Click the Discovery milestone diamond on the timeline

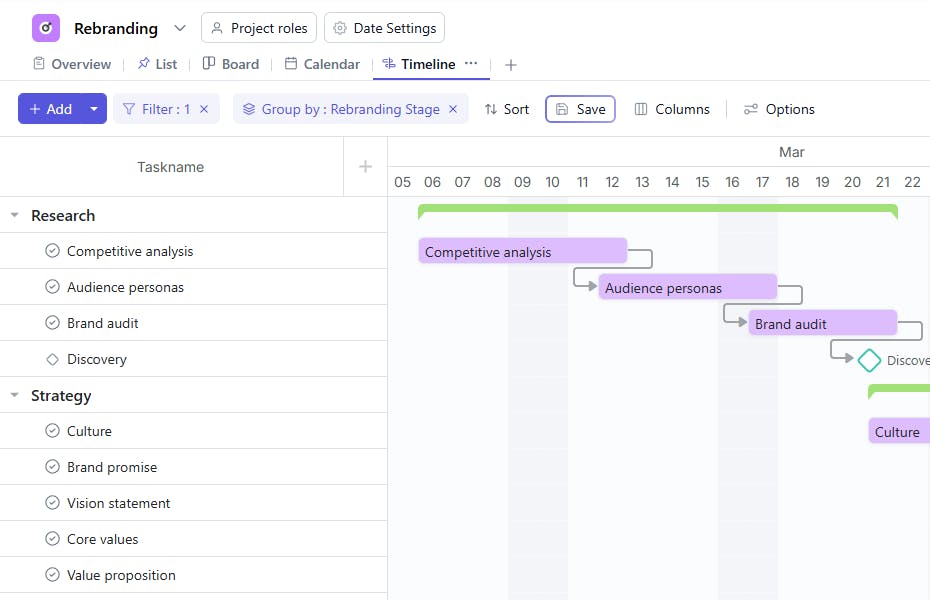pyautogui.click(x=869, y=360)
